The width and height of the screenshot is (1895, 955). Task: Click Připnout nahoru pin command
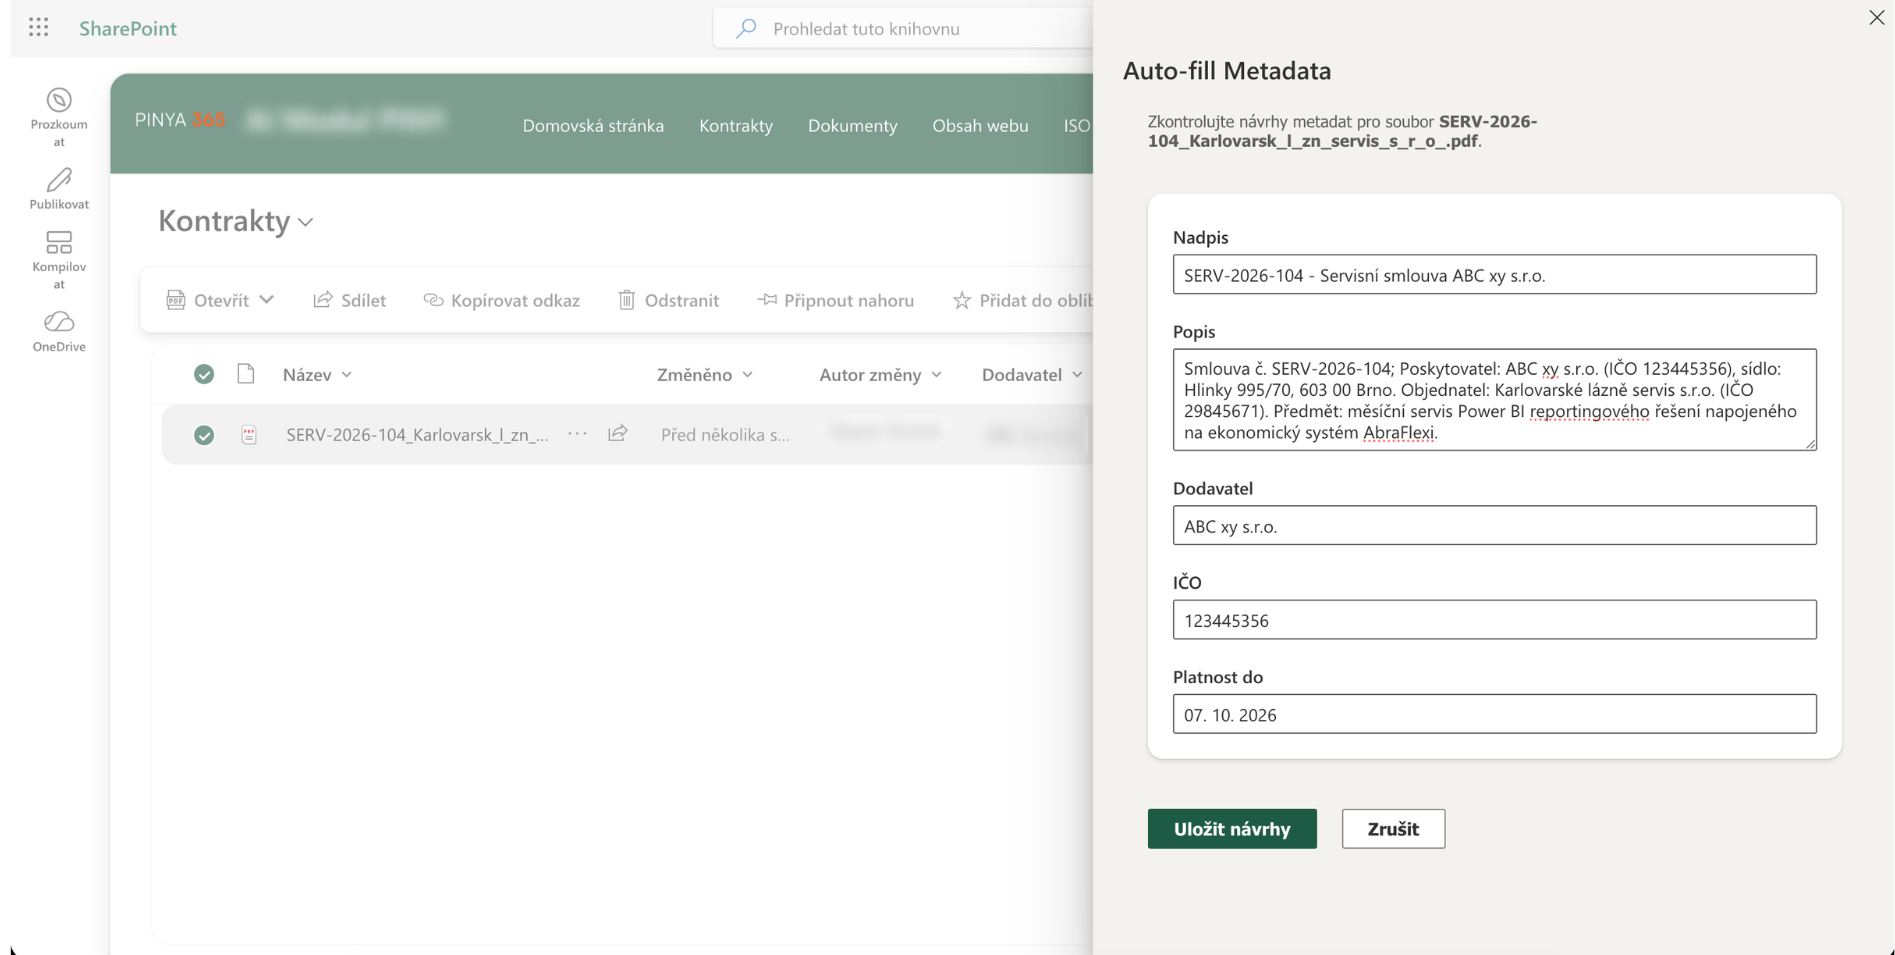click(x=836, y=300)
